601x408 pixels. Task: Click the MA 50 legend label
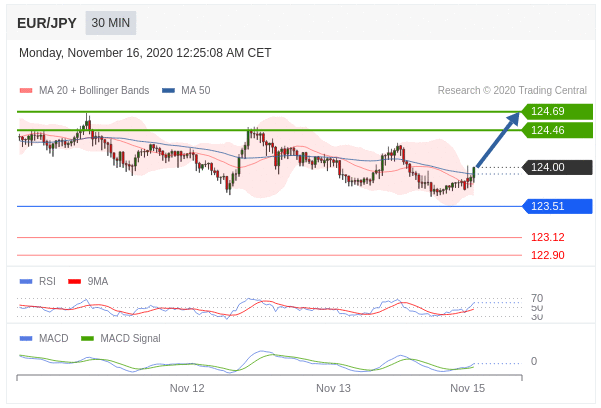195,90
